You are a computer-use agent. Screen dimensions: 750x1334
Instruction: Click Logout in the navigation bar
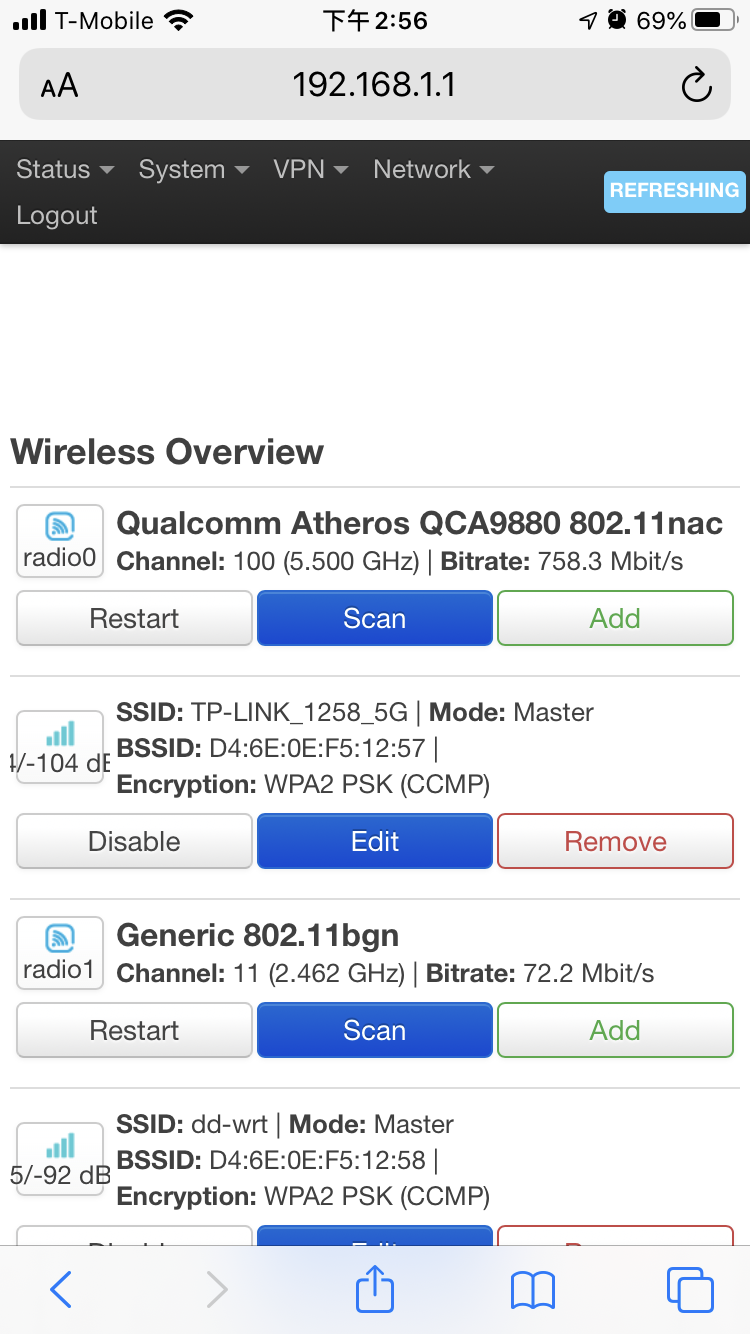tap(56, 215)
